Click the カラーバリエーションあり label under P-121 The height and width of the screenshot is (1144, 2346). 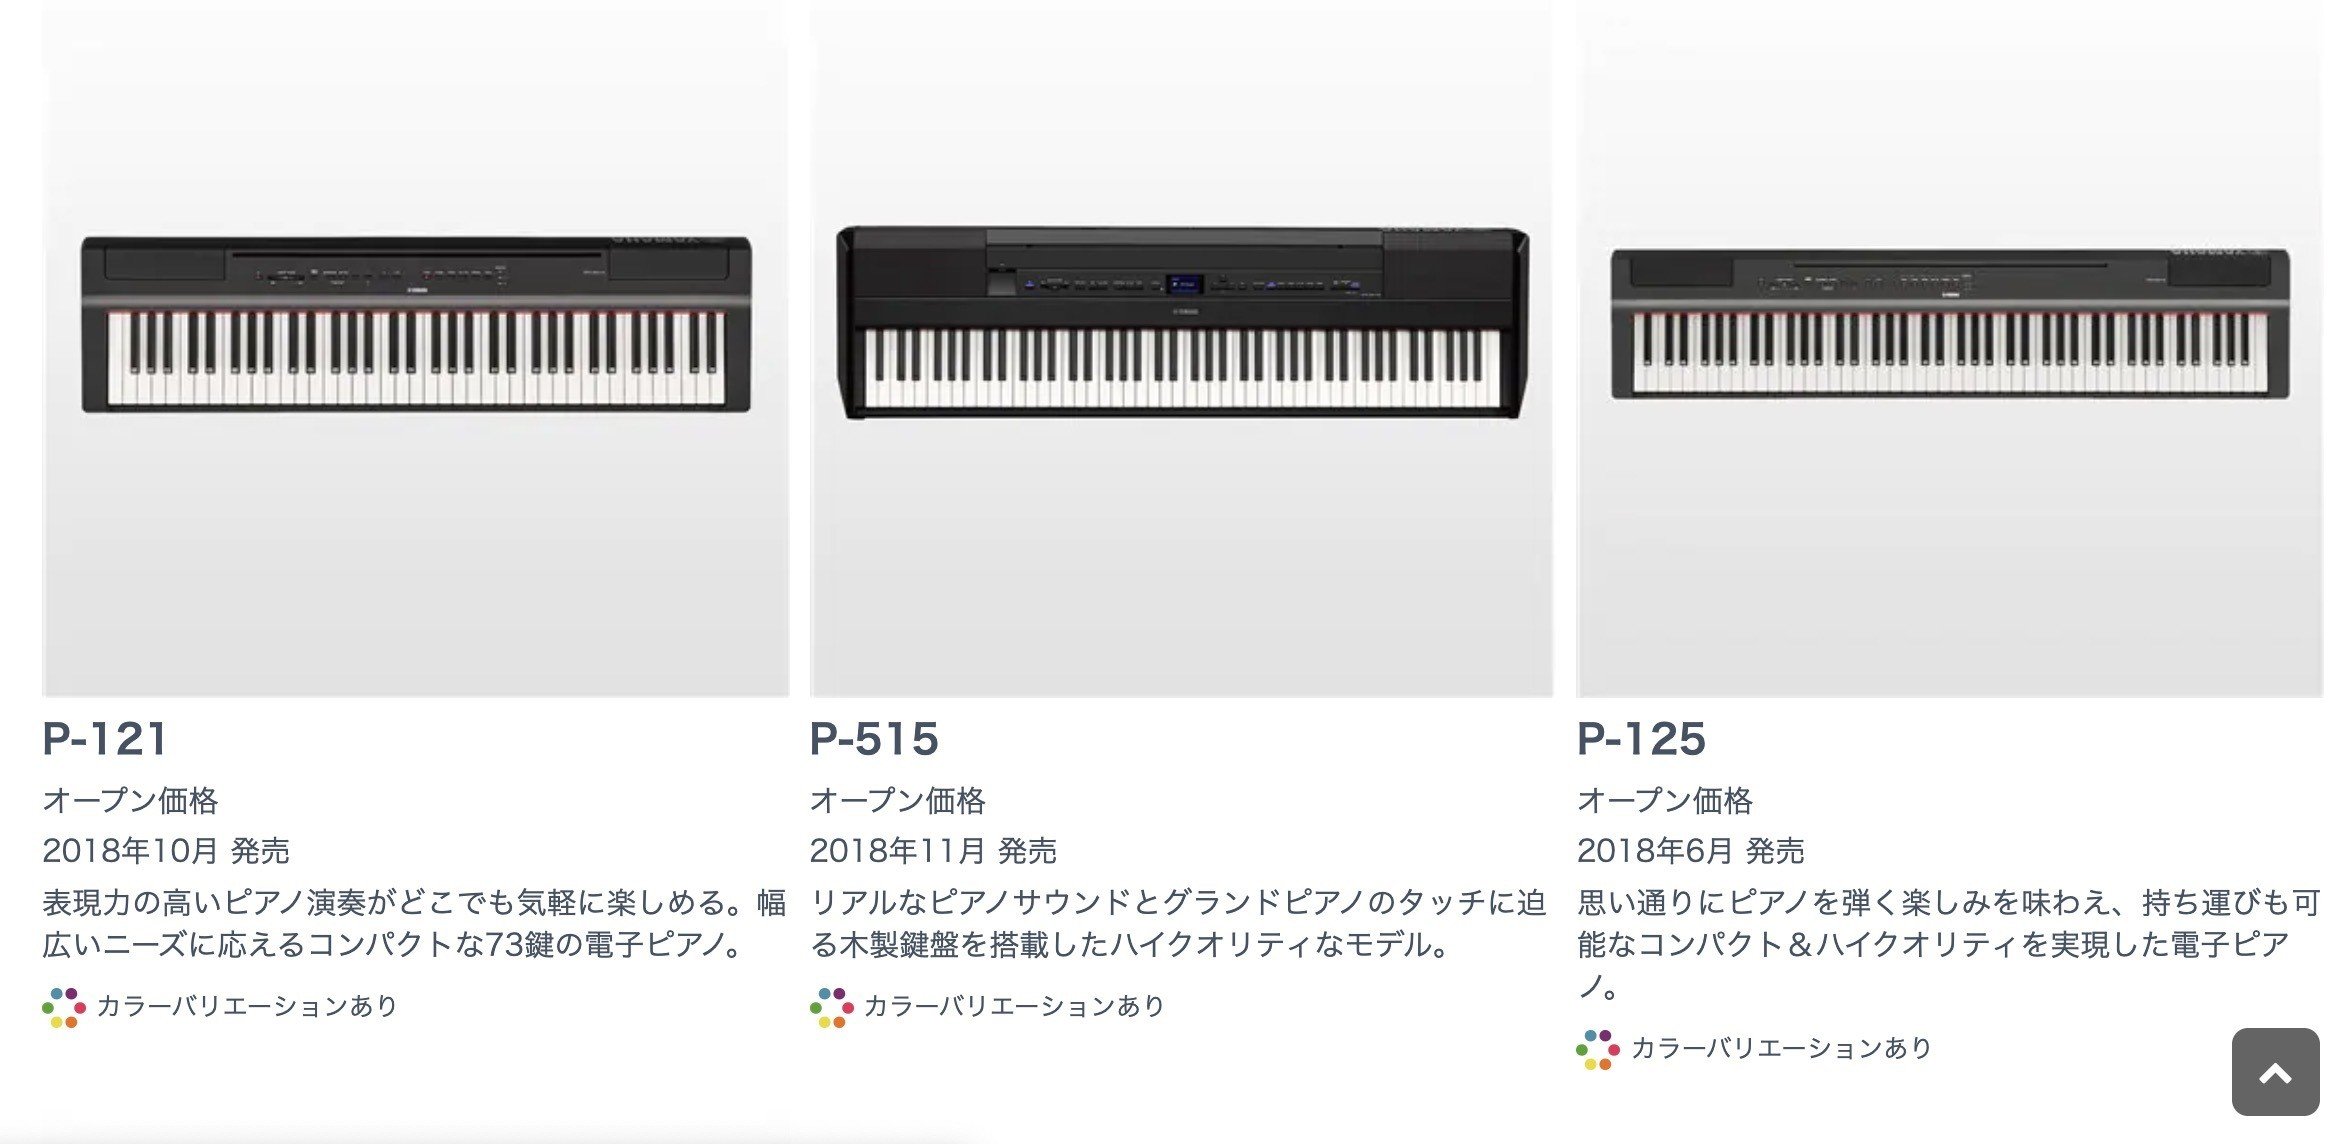click(x=247, y=1006)
